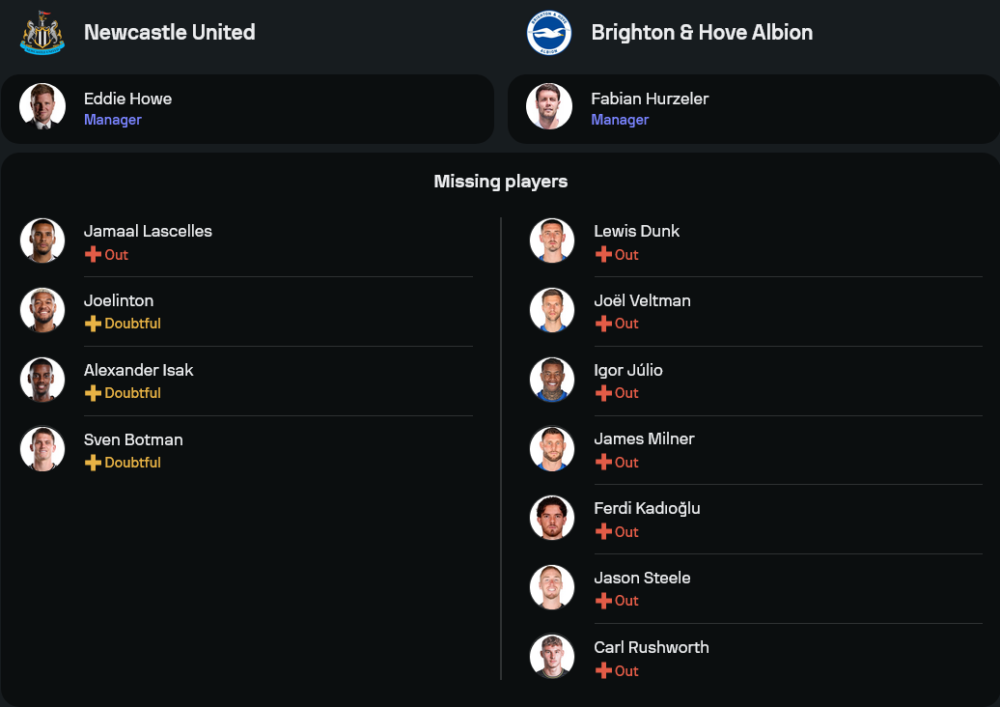Open the Newcastle United team name link

point(169,32)
